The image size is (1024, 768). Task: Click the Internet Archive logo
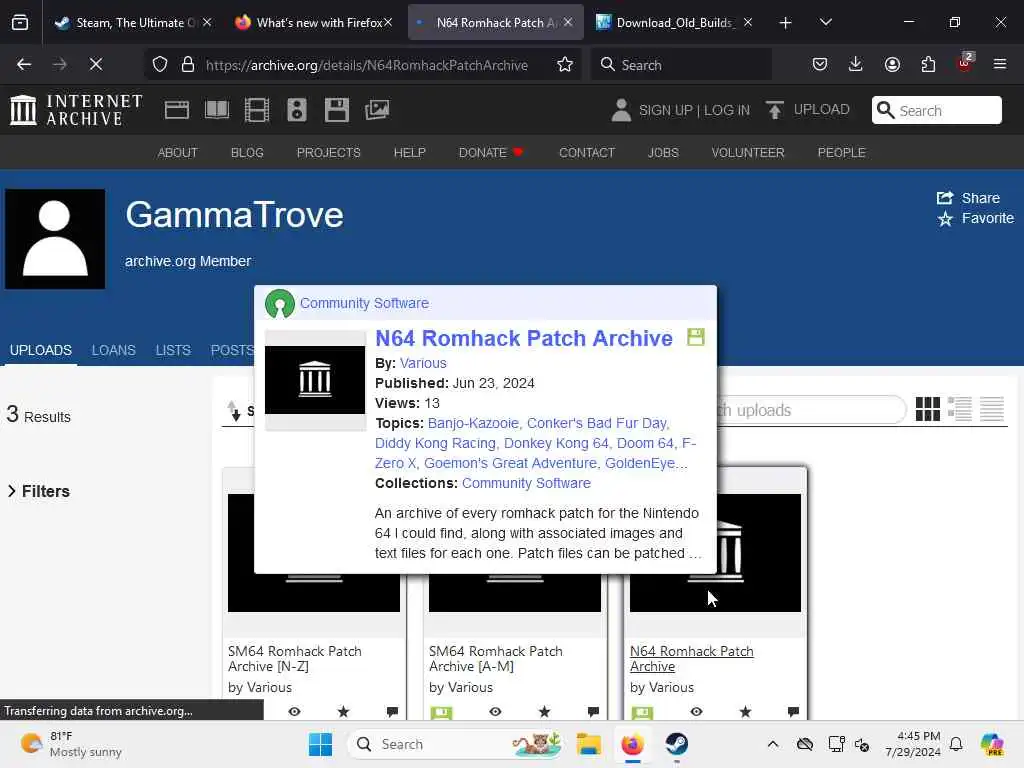pyautogui.click(x=76, y=110)
